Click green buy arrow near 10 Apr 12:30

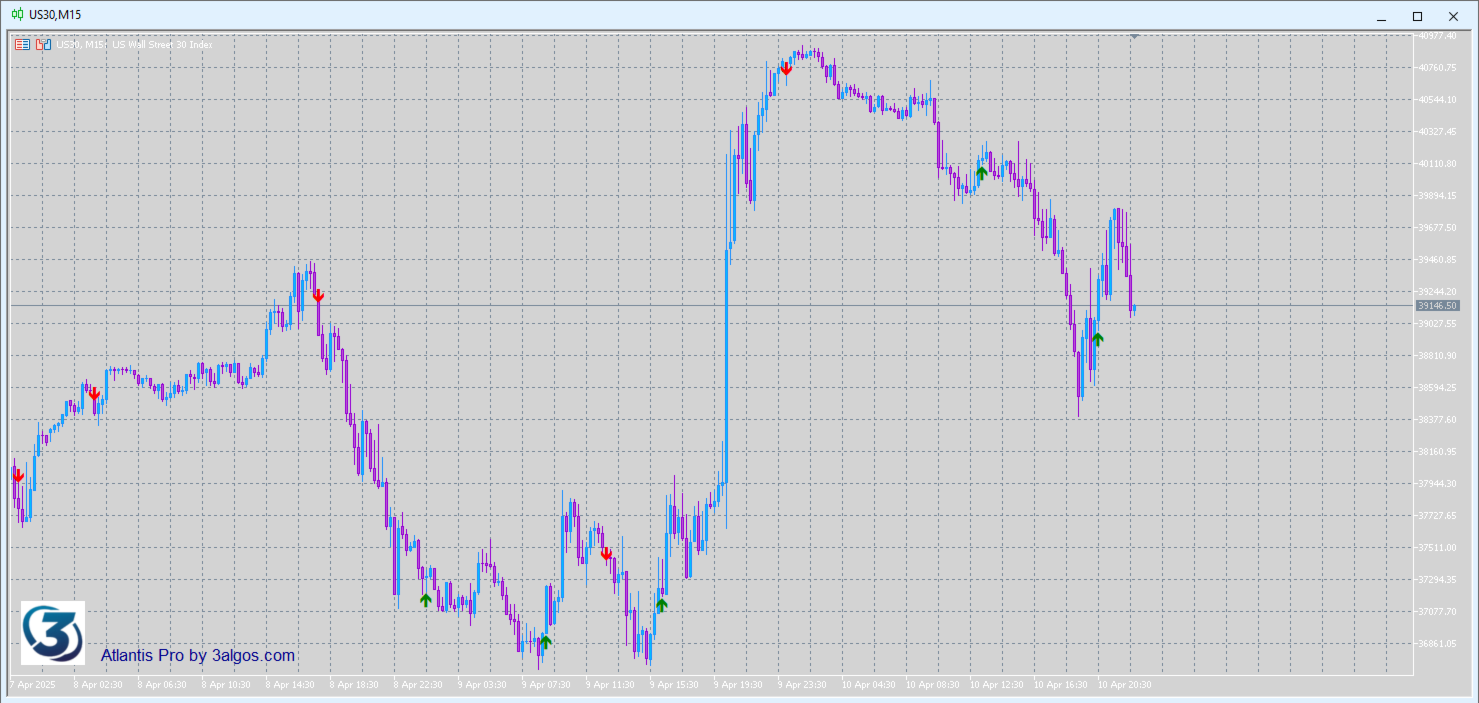click(x=981, y=173)
